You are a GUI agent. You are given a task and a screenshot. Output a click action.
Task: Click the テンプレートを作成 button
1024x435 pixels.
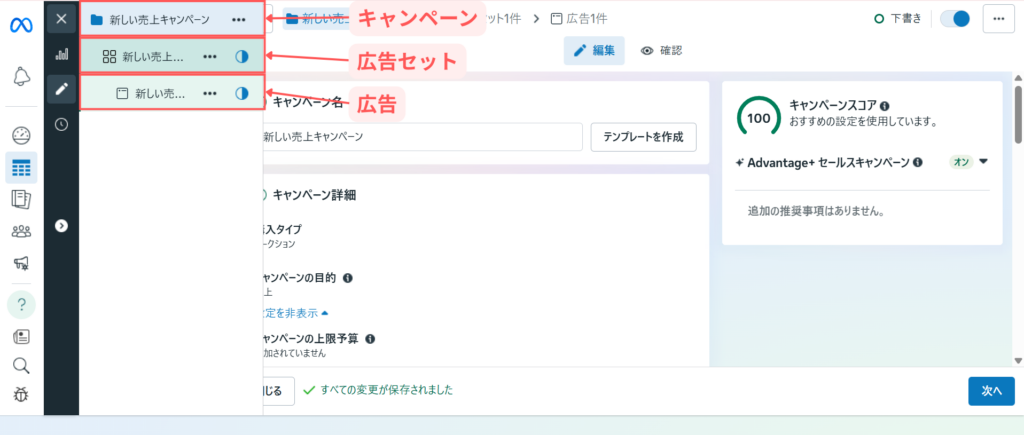pos(643,137)
